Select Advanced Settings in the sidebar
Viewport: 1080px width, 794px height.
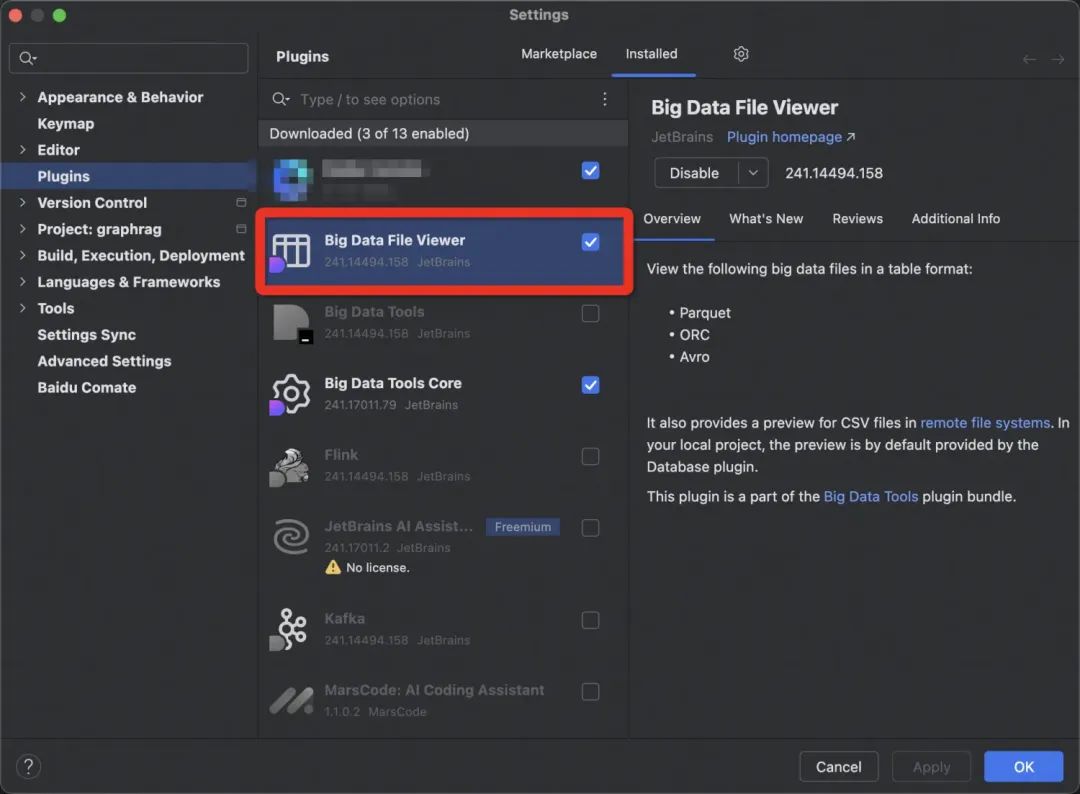[x=104, y=361]
